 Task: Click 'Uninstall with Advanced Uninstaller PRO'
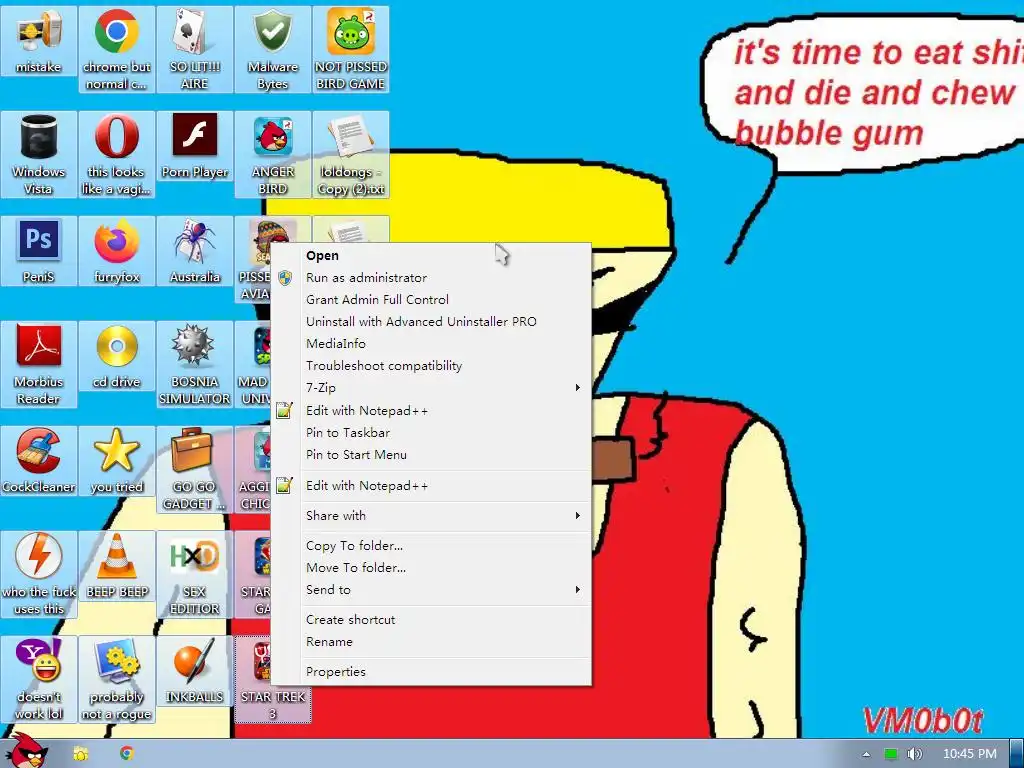click(431, 321)
